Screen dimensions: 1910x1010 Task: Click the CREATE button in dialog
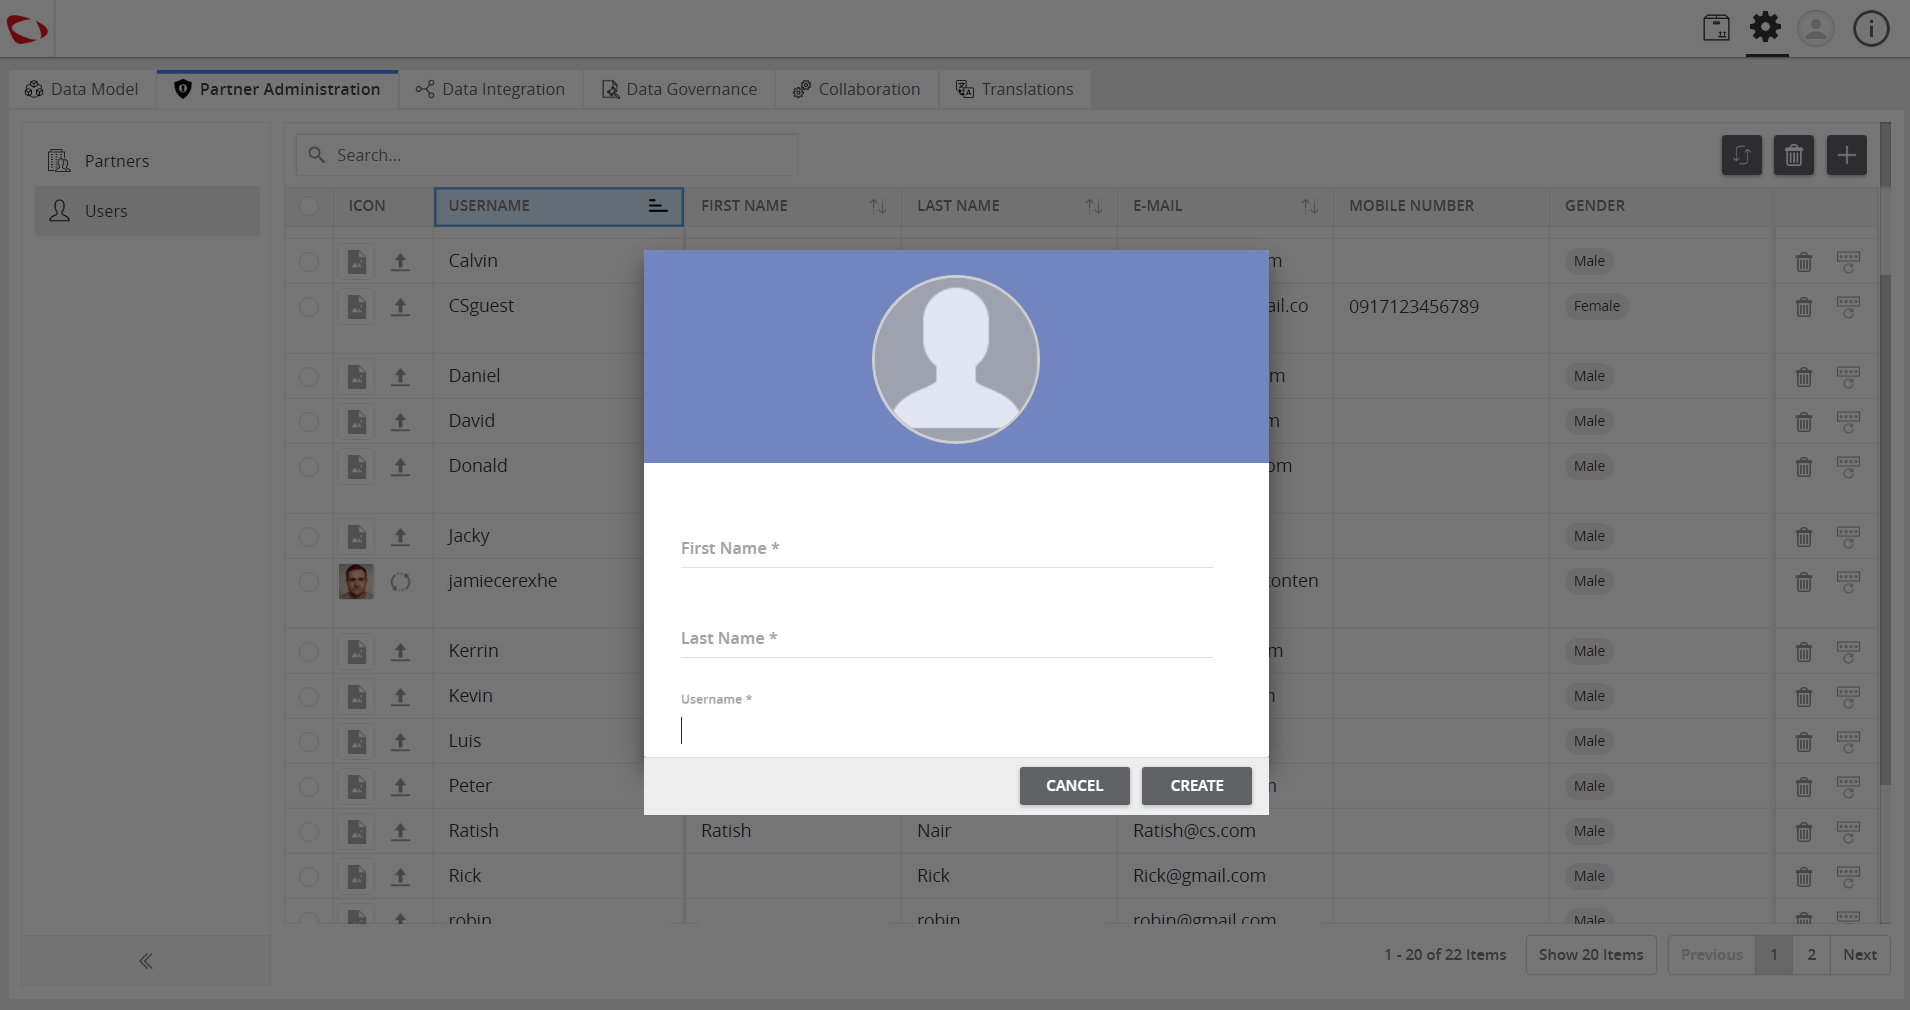[x=1197, y=786]
